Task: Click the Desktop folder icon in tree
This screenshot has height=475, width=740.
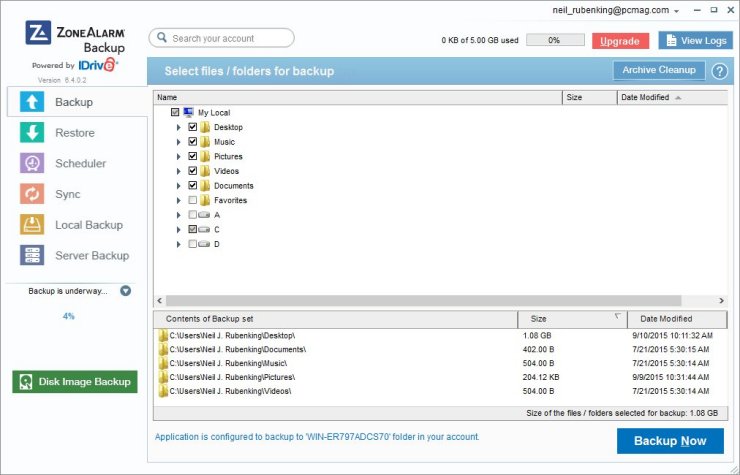Action: coord(205,127)
